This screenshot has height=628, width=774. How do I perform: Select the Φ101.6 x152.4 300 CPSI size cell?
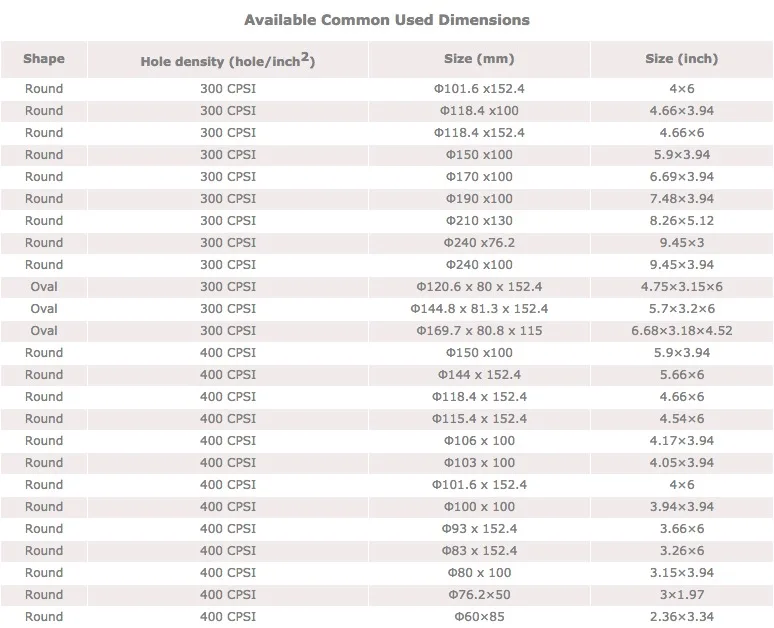pos(479,89)
